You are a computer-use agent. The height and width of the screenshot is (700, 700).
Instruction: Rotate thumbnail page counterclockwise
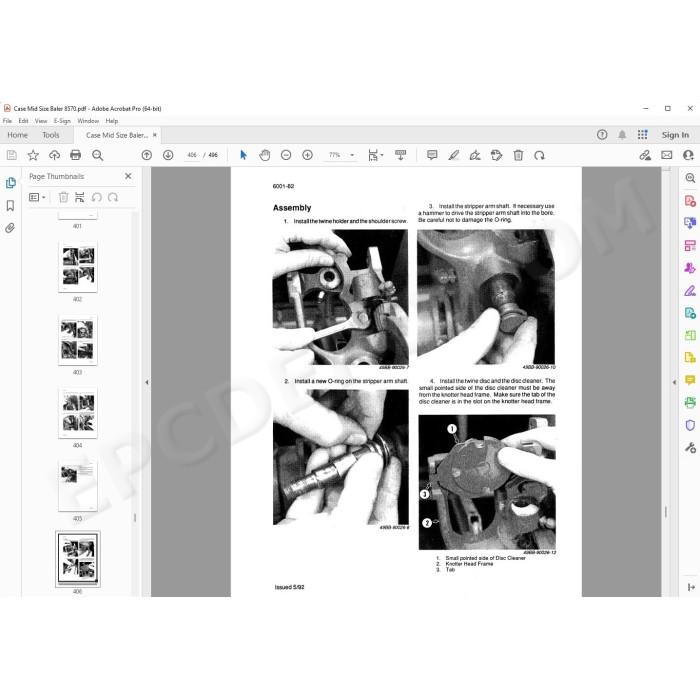[x=96, y=197]
